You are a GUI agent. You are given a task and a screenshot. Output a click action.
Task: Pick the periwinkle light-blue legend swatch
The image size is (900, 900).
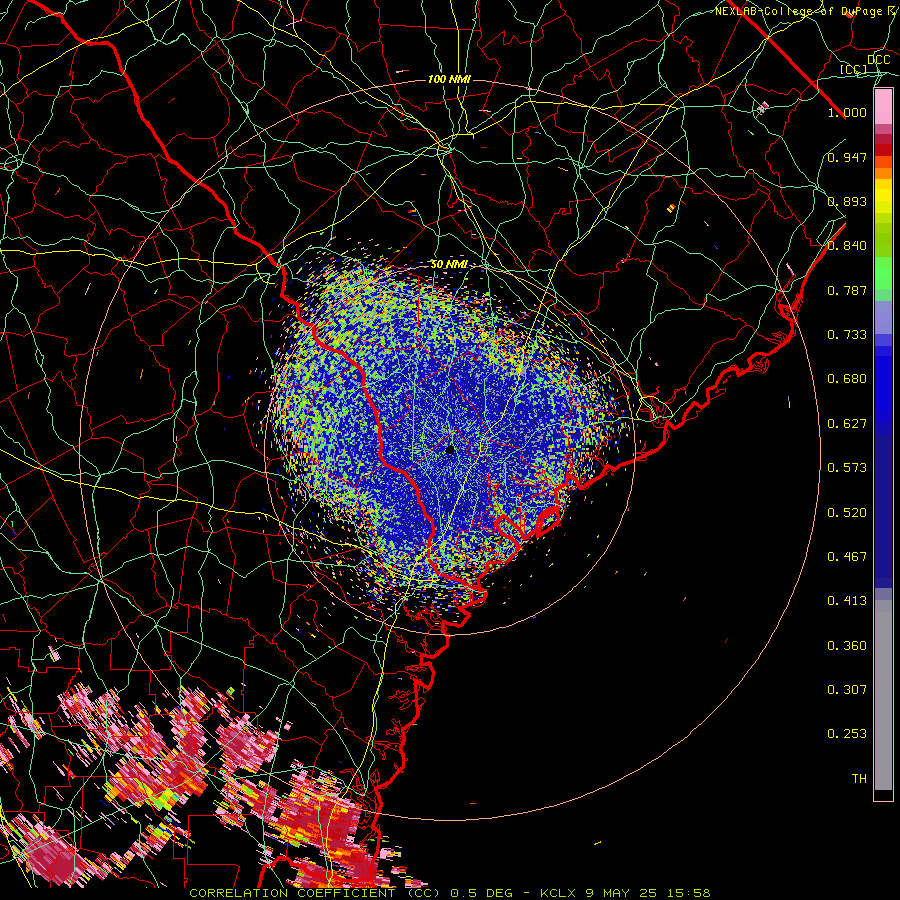[883, 317]
